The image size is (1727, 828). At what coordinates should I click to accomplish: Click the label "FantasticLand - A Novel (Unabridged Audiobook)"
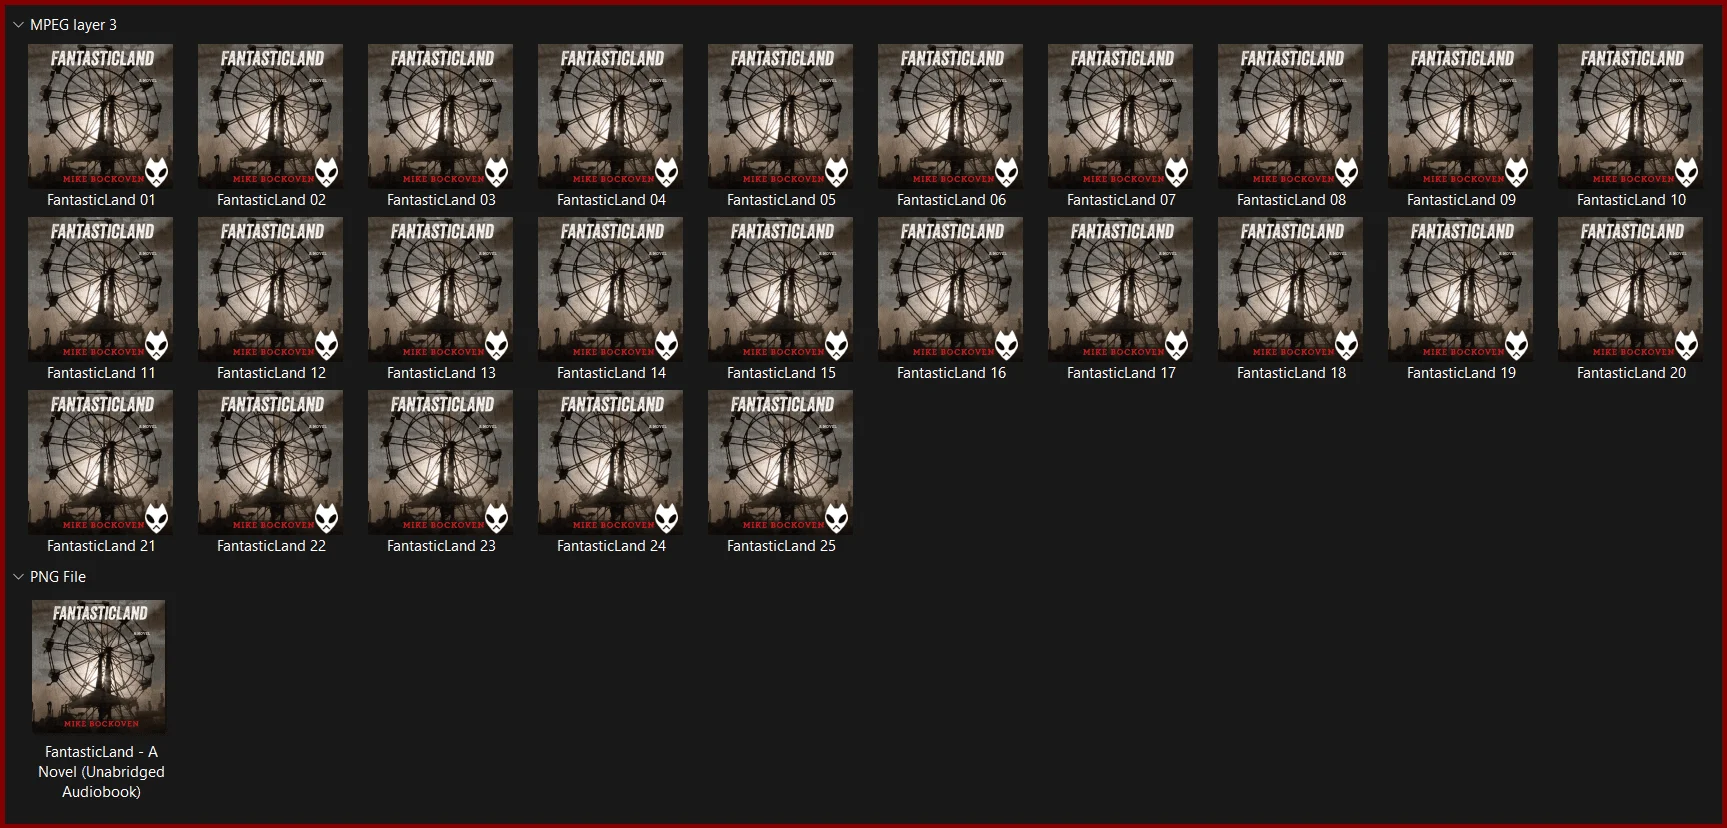[101, 772]
